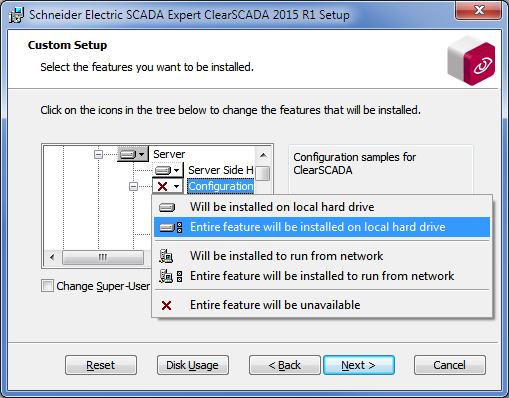Image resolution: width=509 pixels, height=398 pixels.
Task: Open Disk Usage information
Action: coord(193,365)
